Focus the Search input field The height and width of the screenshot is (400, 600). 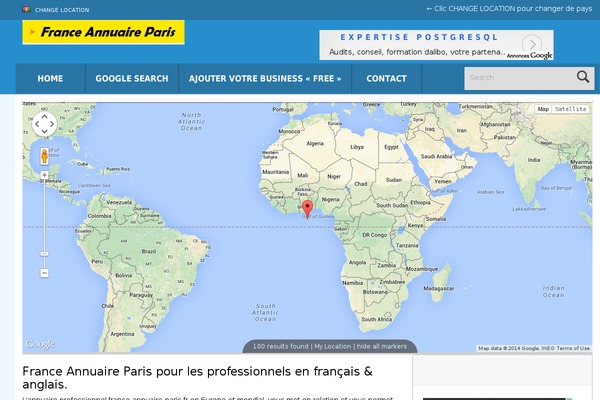click(518, 78)
